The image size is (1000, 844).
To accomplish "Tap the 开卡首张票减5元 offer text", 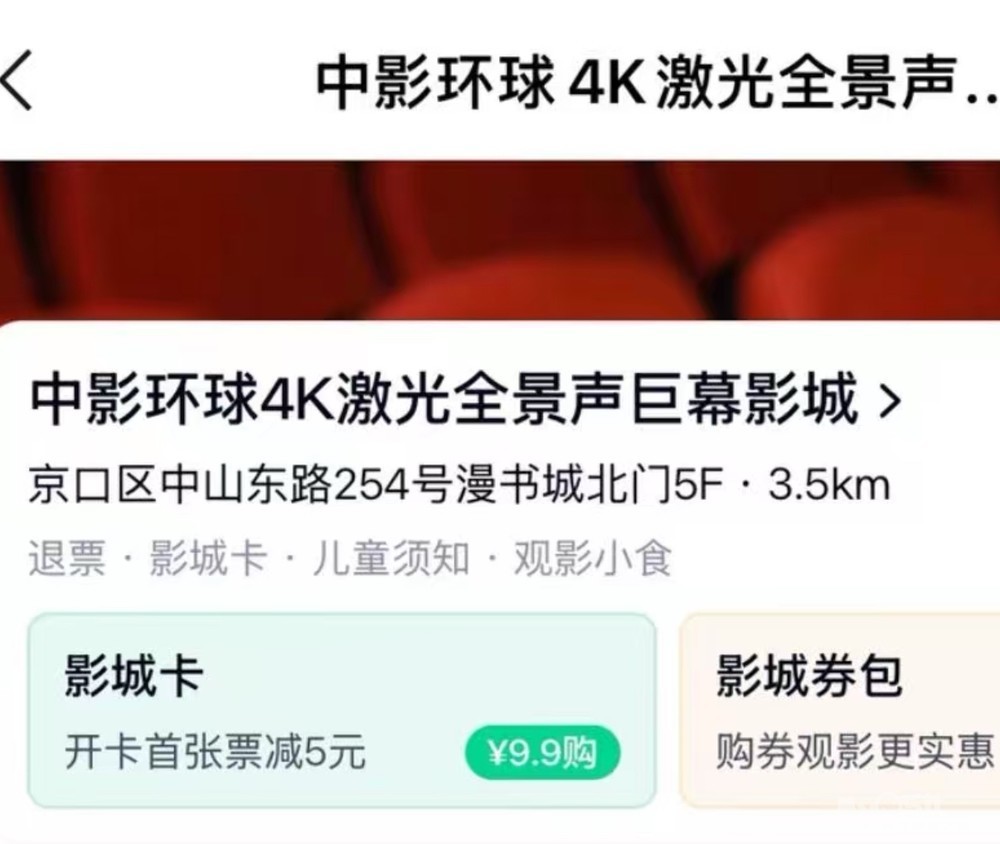I will coord(215,752).
